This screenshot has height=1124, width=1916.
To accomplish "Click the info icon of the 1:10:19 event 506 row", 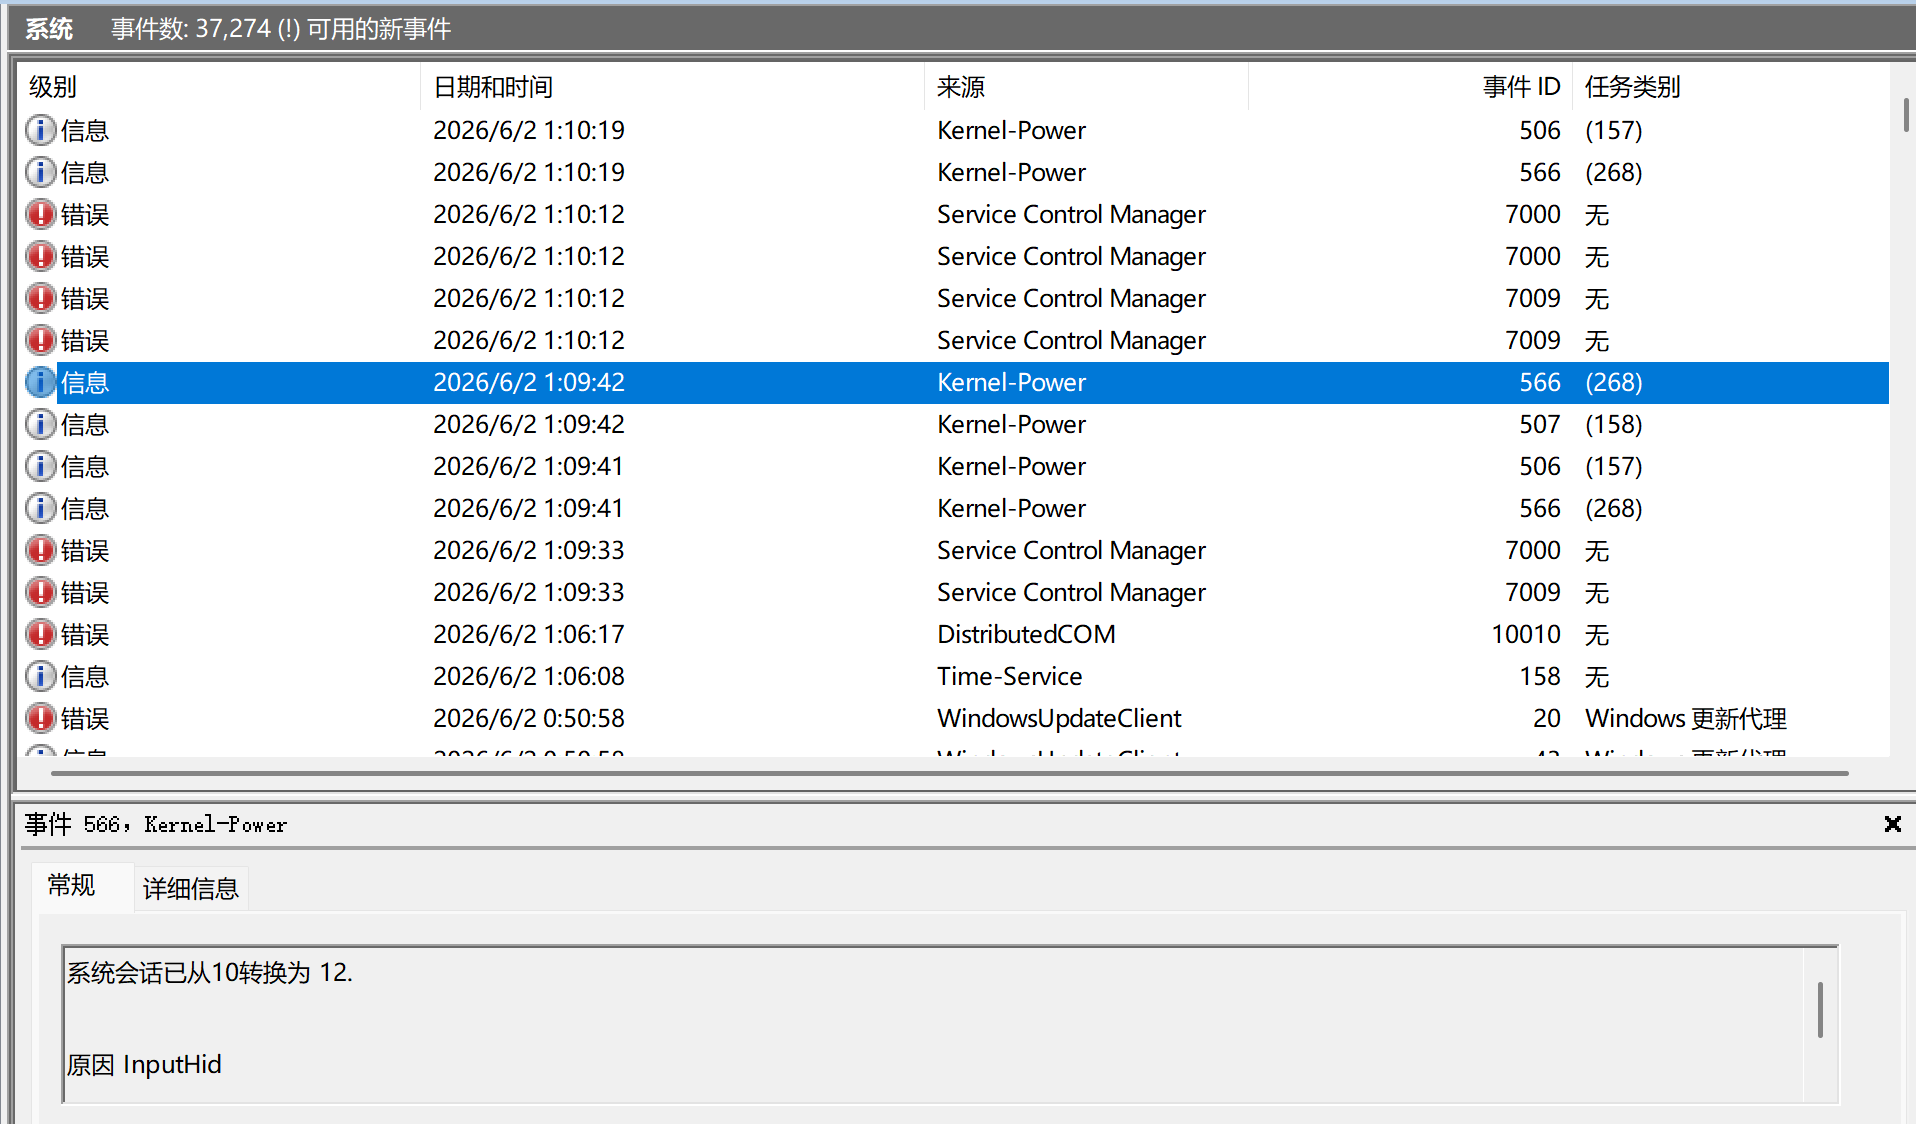I will click(40, 130).
